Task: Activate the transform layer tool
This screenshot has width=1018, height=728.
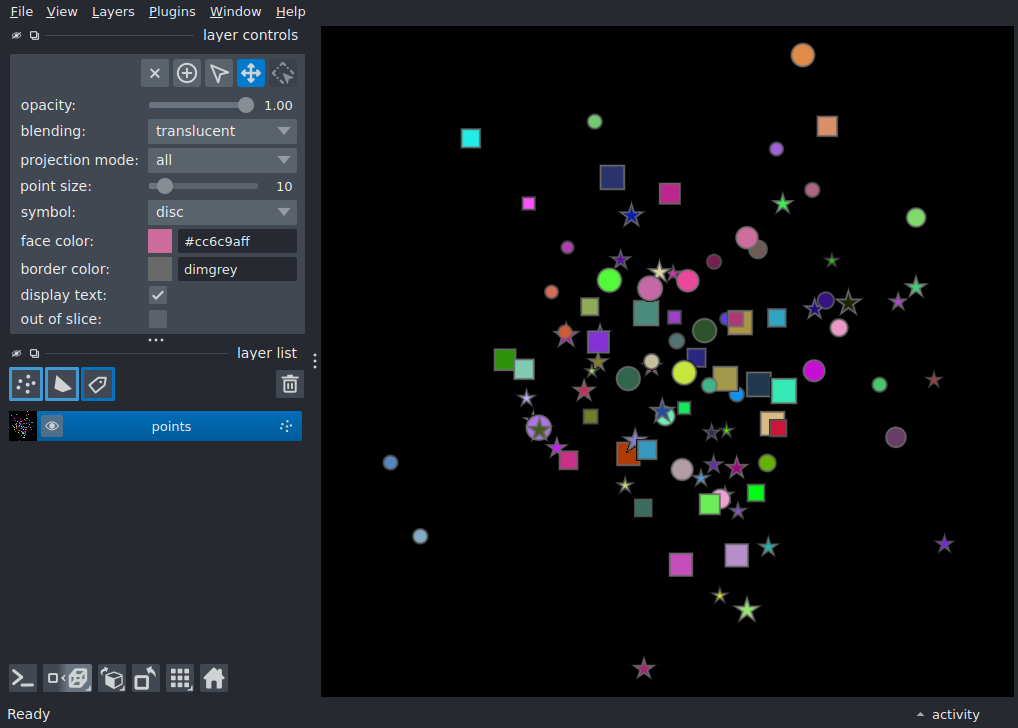Action: (283, 73)
